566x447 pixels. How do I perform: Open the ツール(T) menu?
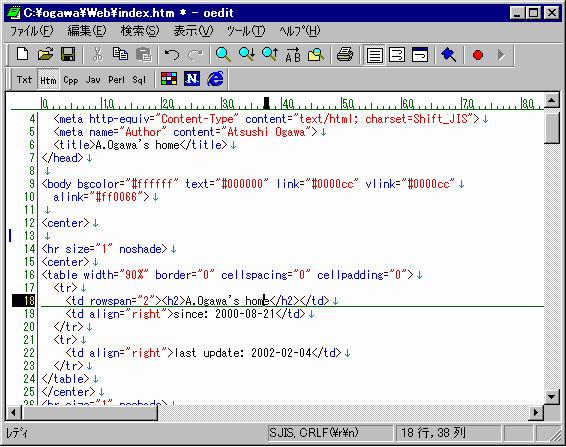tap(246, 31)
